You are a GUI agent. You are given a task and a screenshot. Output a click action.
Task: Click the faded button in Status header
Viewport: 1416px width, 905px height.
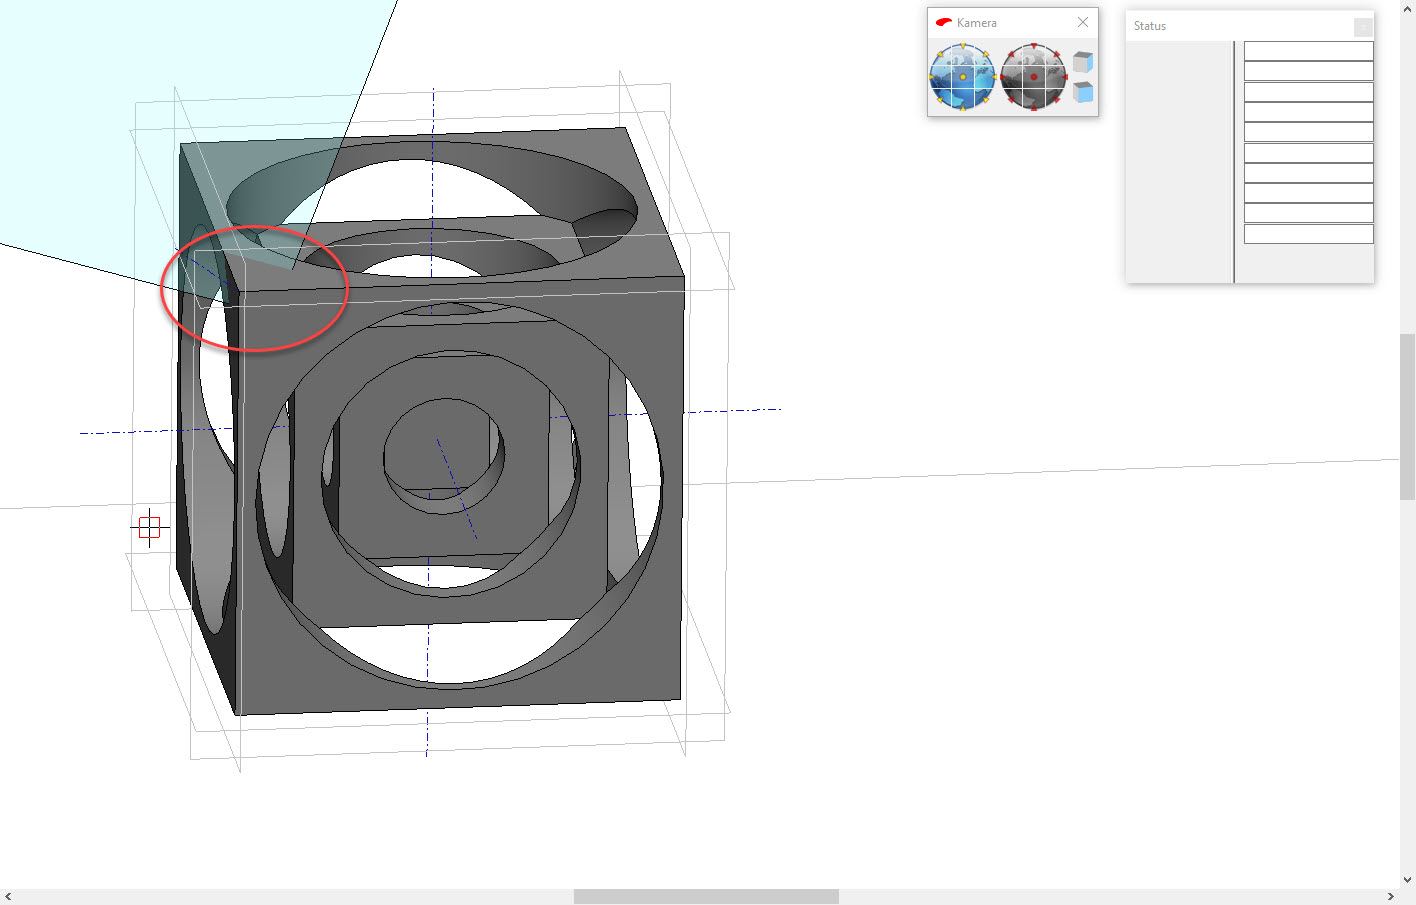[1363, 27]
